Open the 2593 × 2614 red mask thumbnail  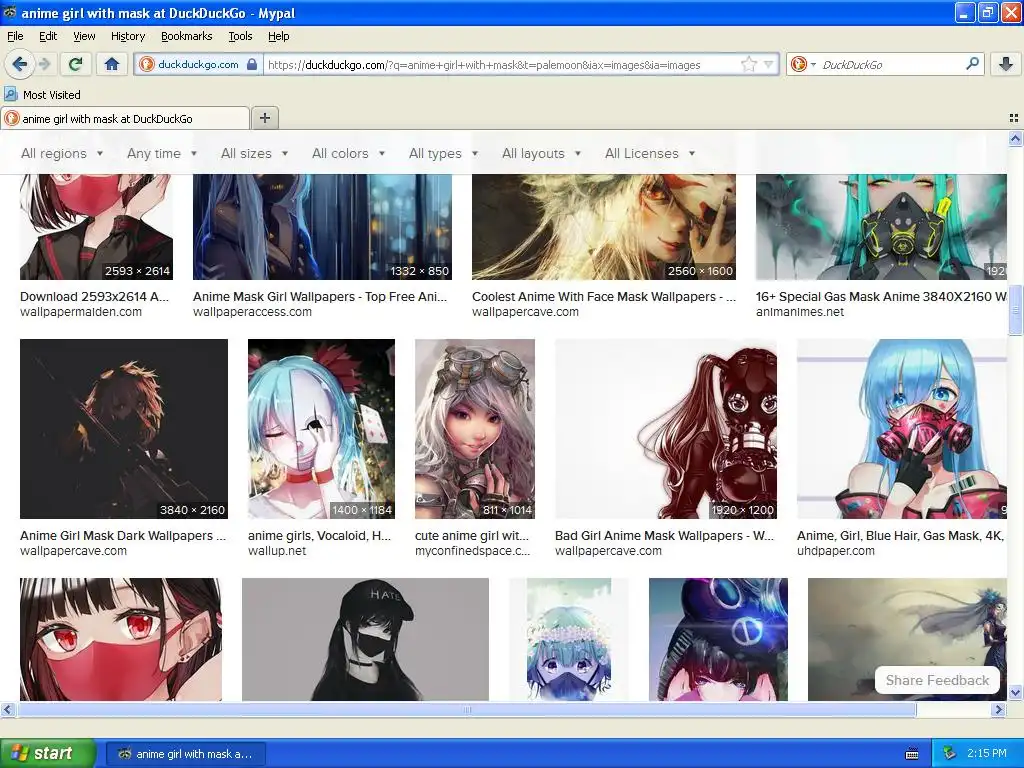point(97,227)
